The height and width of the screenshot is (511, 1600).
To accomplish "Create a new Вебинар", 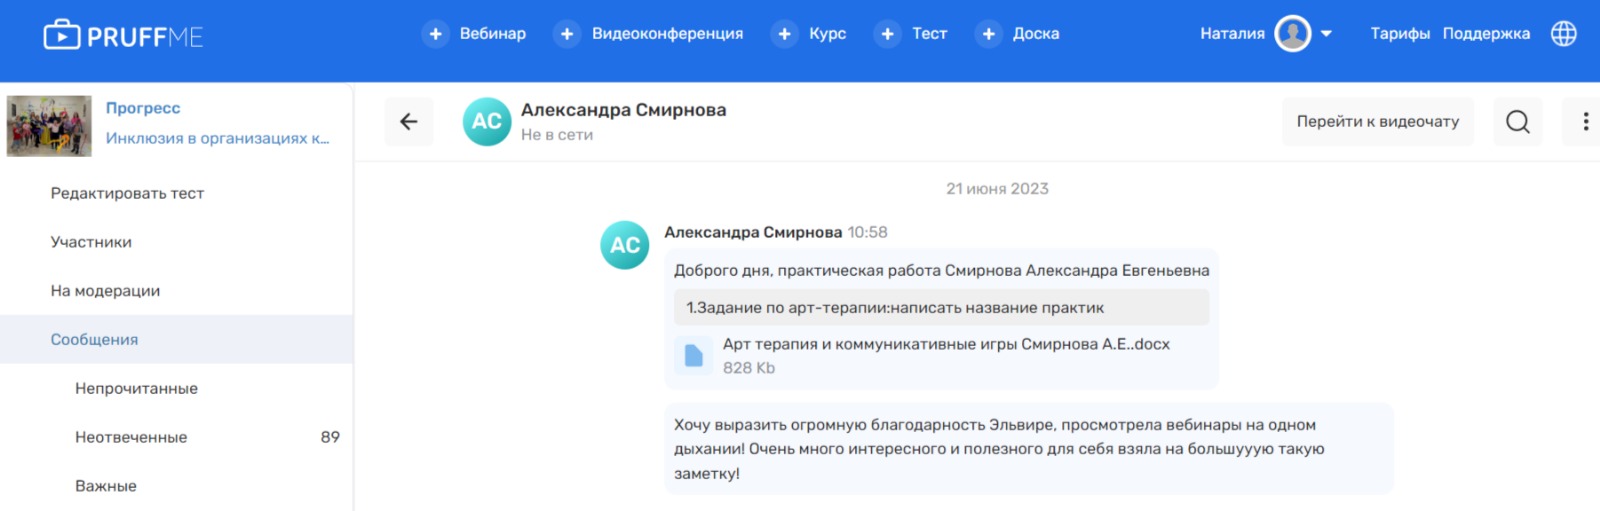I will tap(492, 34).
